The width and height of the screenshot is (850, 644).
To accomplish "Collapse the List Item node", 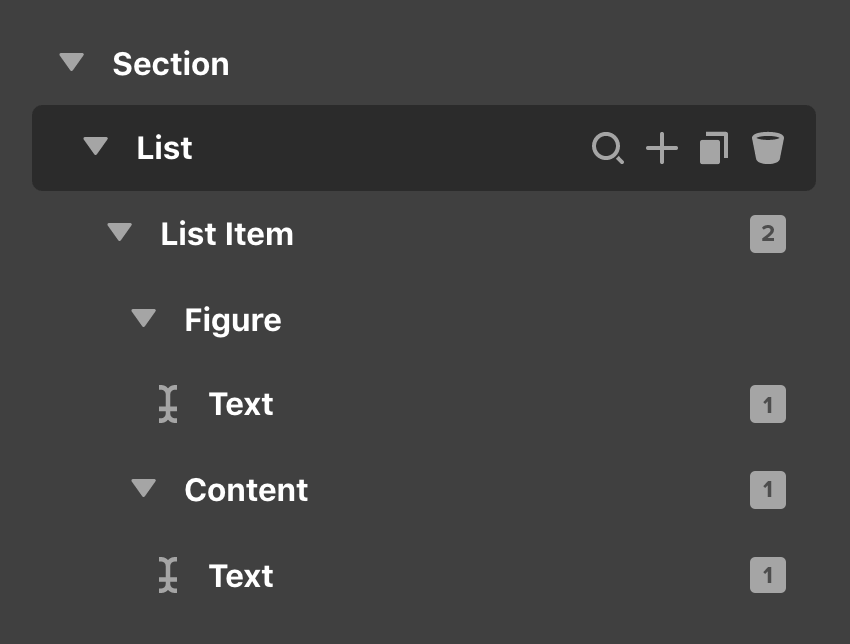I will pos(119,232).
